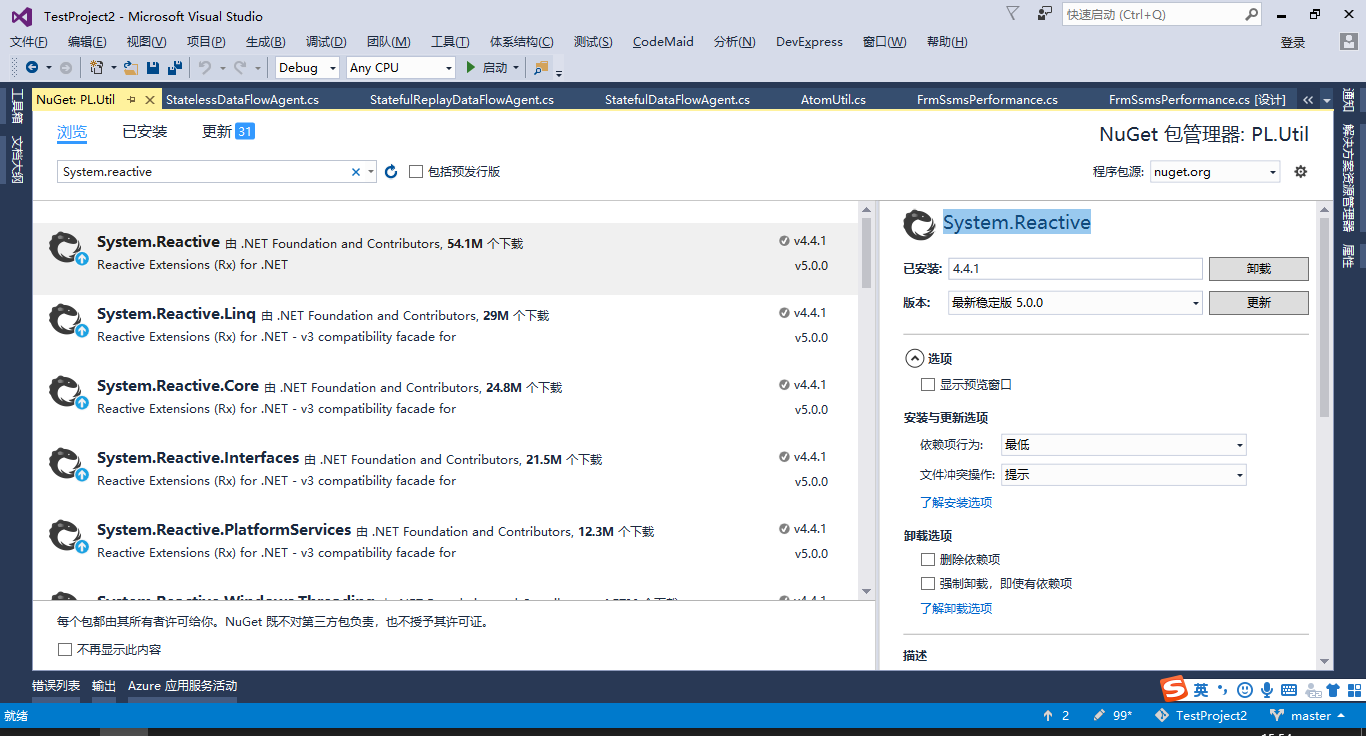Click the sign-in link
Image resolution: width=1366 pixels, height=736 pixels.
click(1293, 42)
